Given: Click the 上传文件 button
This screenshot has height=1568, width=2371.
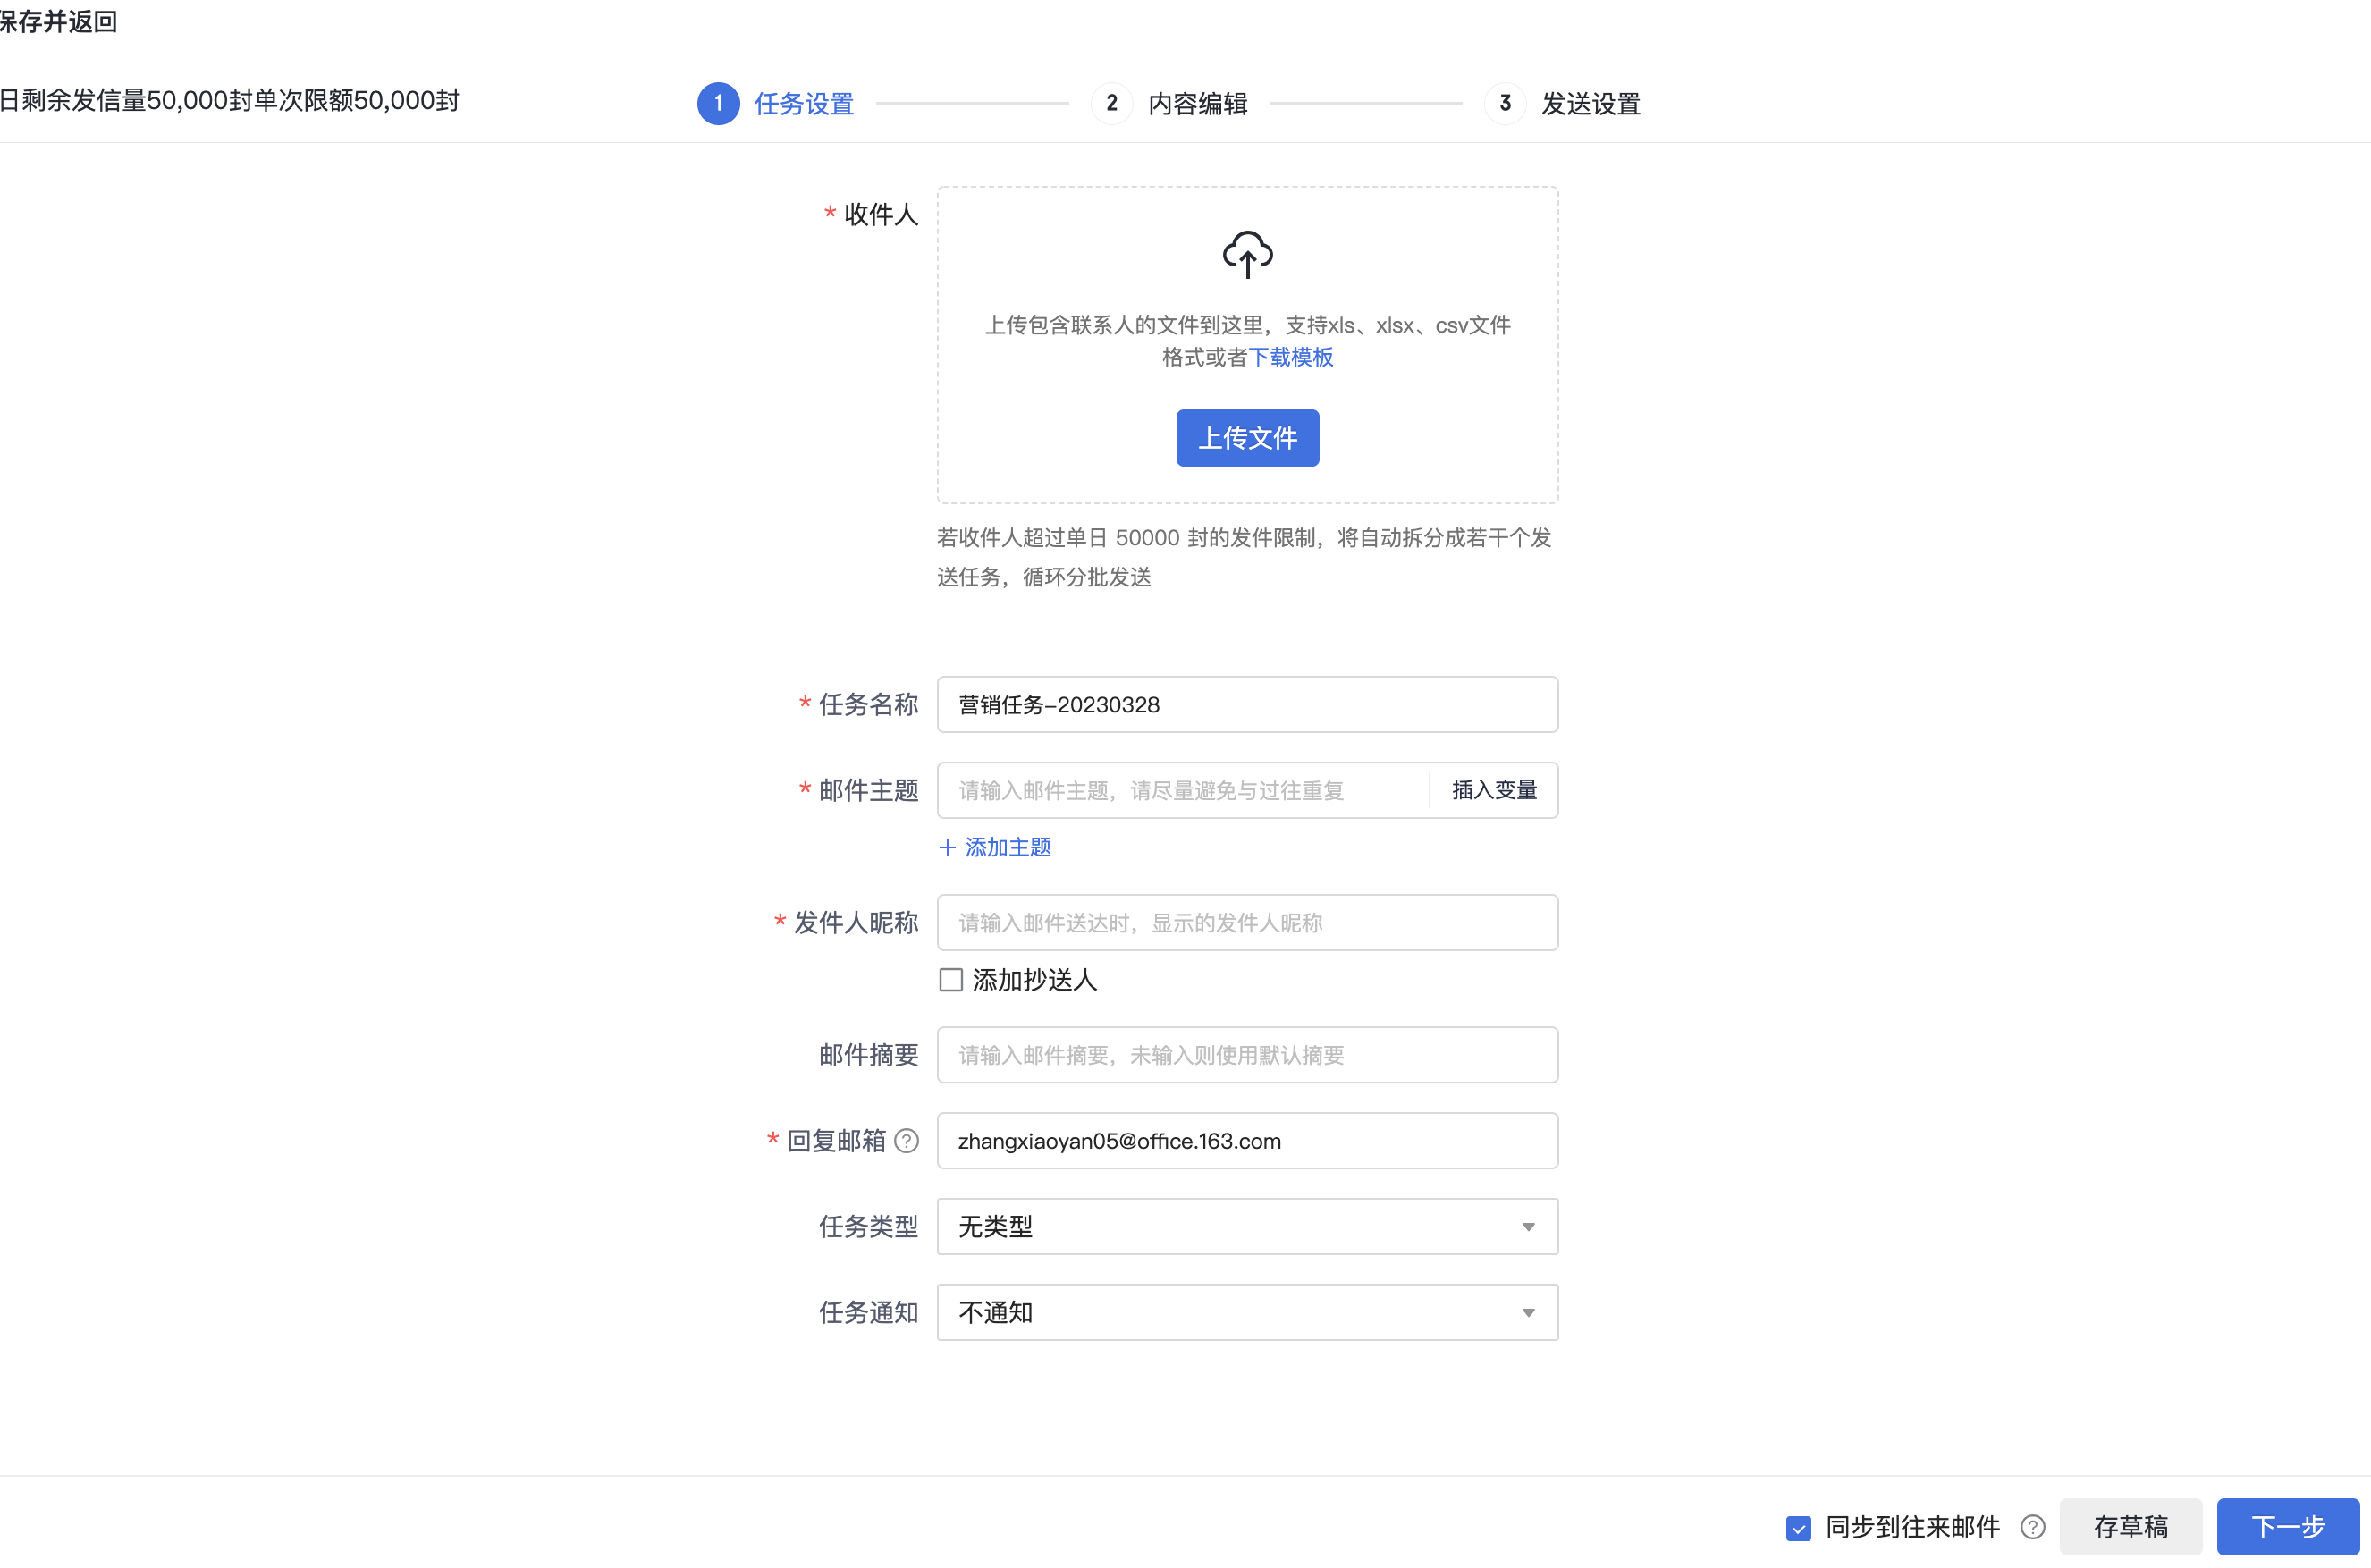Looking at the screenshot, I should tap(1247, 438).
